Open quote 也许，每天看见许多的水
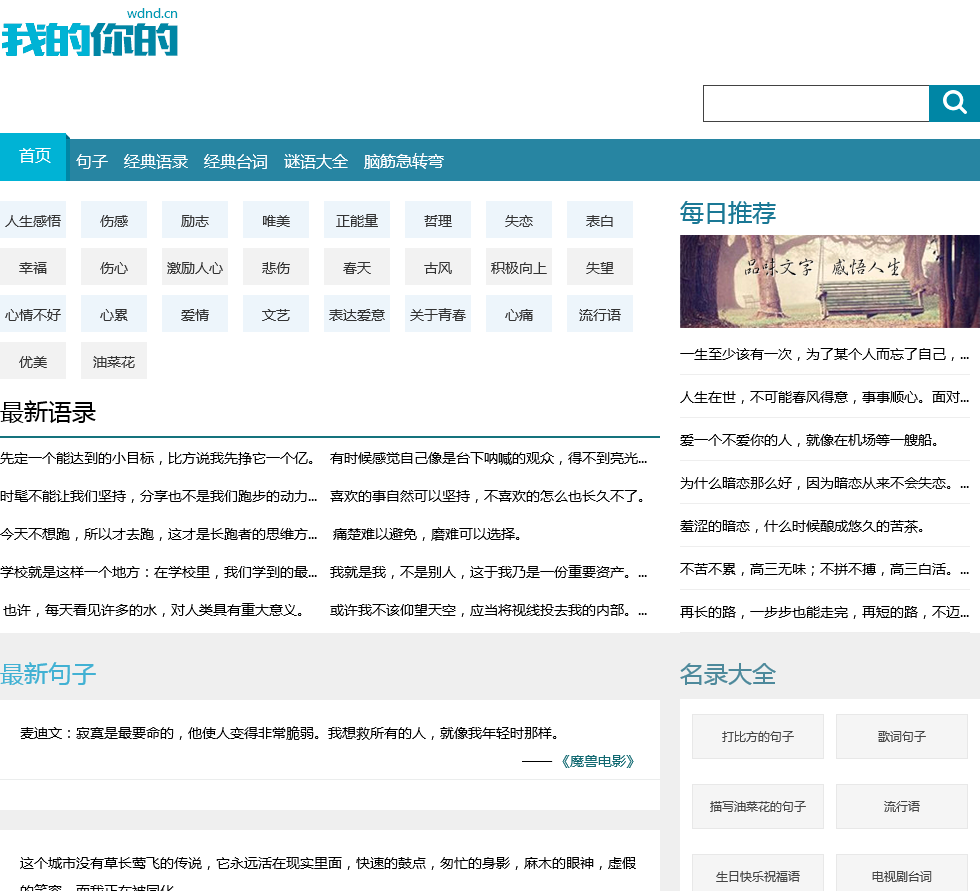 click(154, 610)
